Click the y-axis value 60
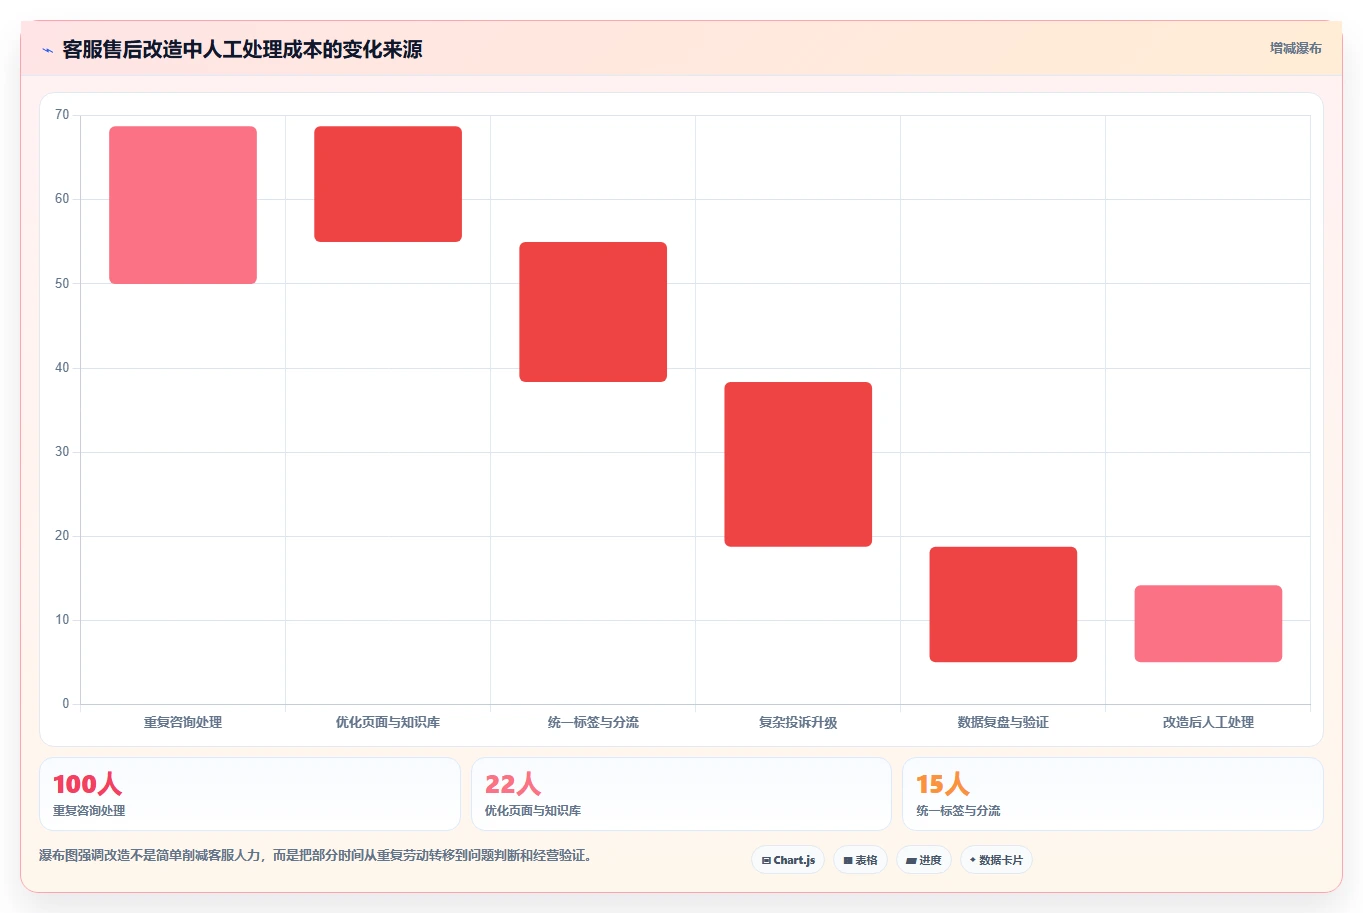Screen dimensions: 1363x913 62,199
